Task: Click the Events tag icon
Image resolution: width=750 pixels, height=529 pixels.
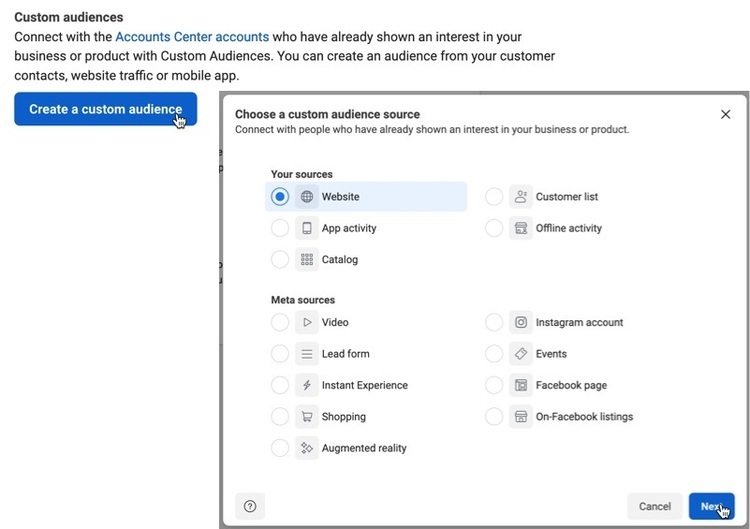Action: pyautogui.click(x=520, y=354)
